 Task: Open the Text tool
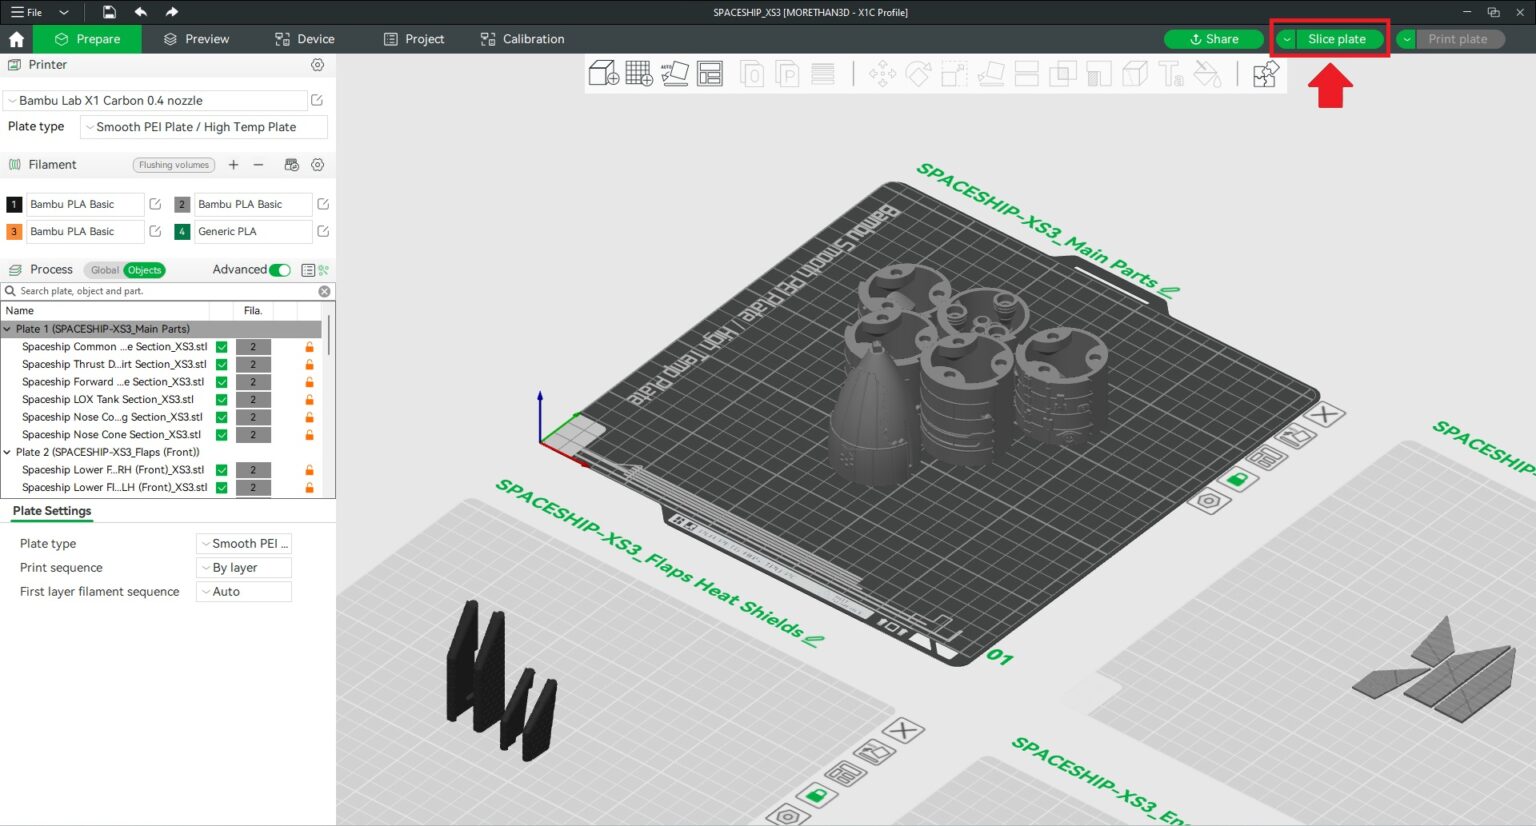(1171, 73)
